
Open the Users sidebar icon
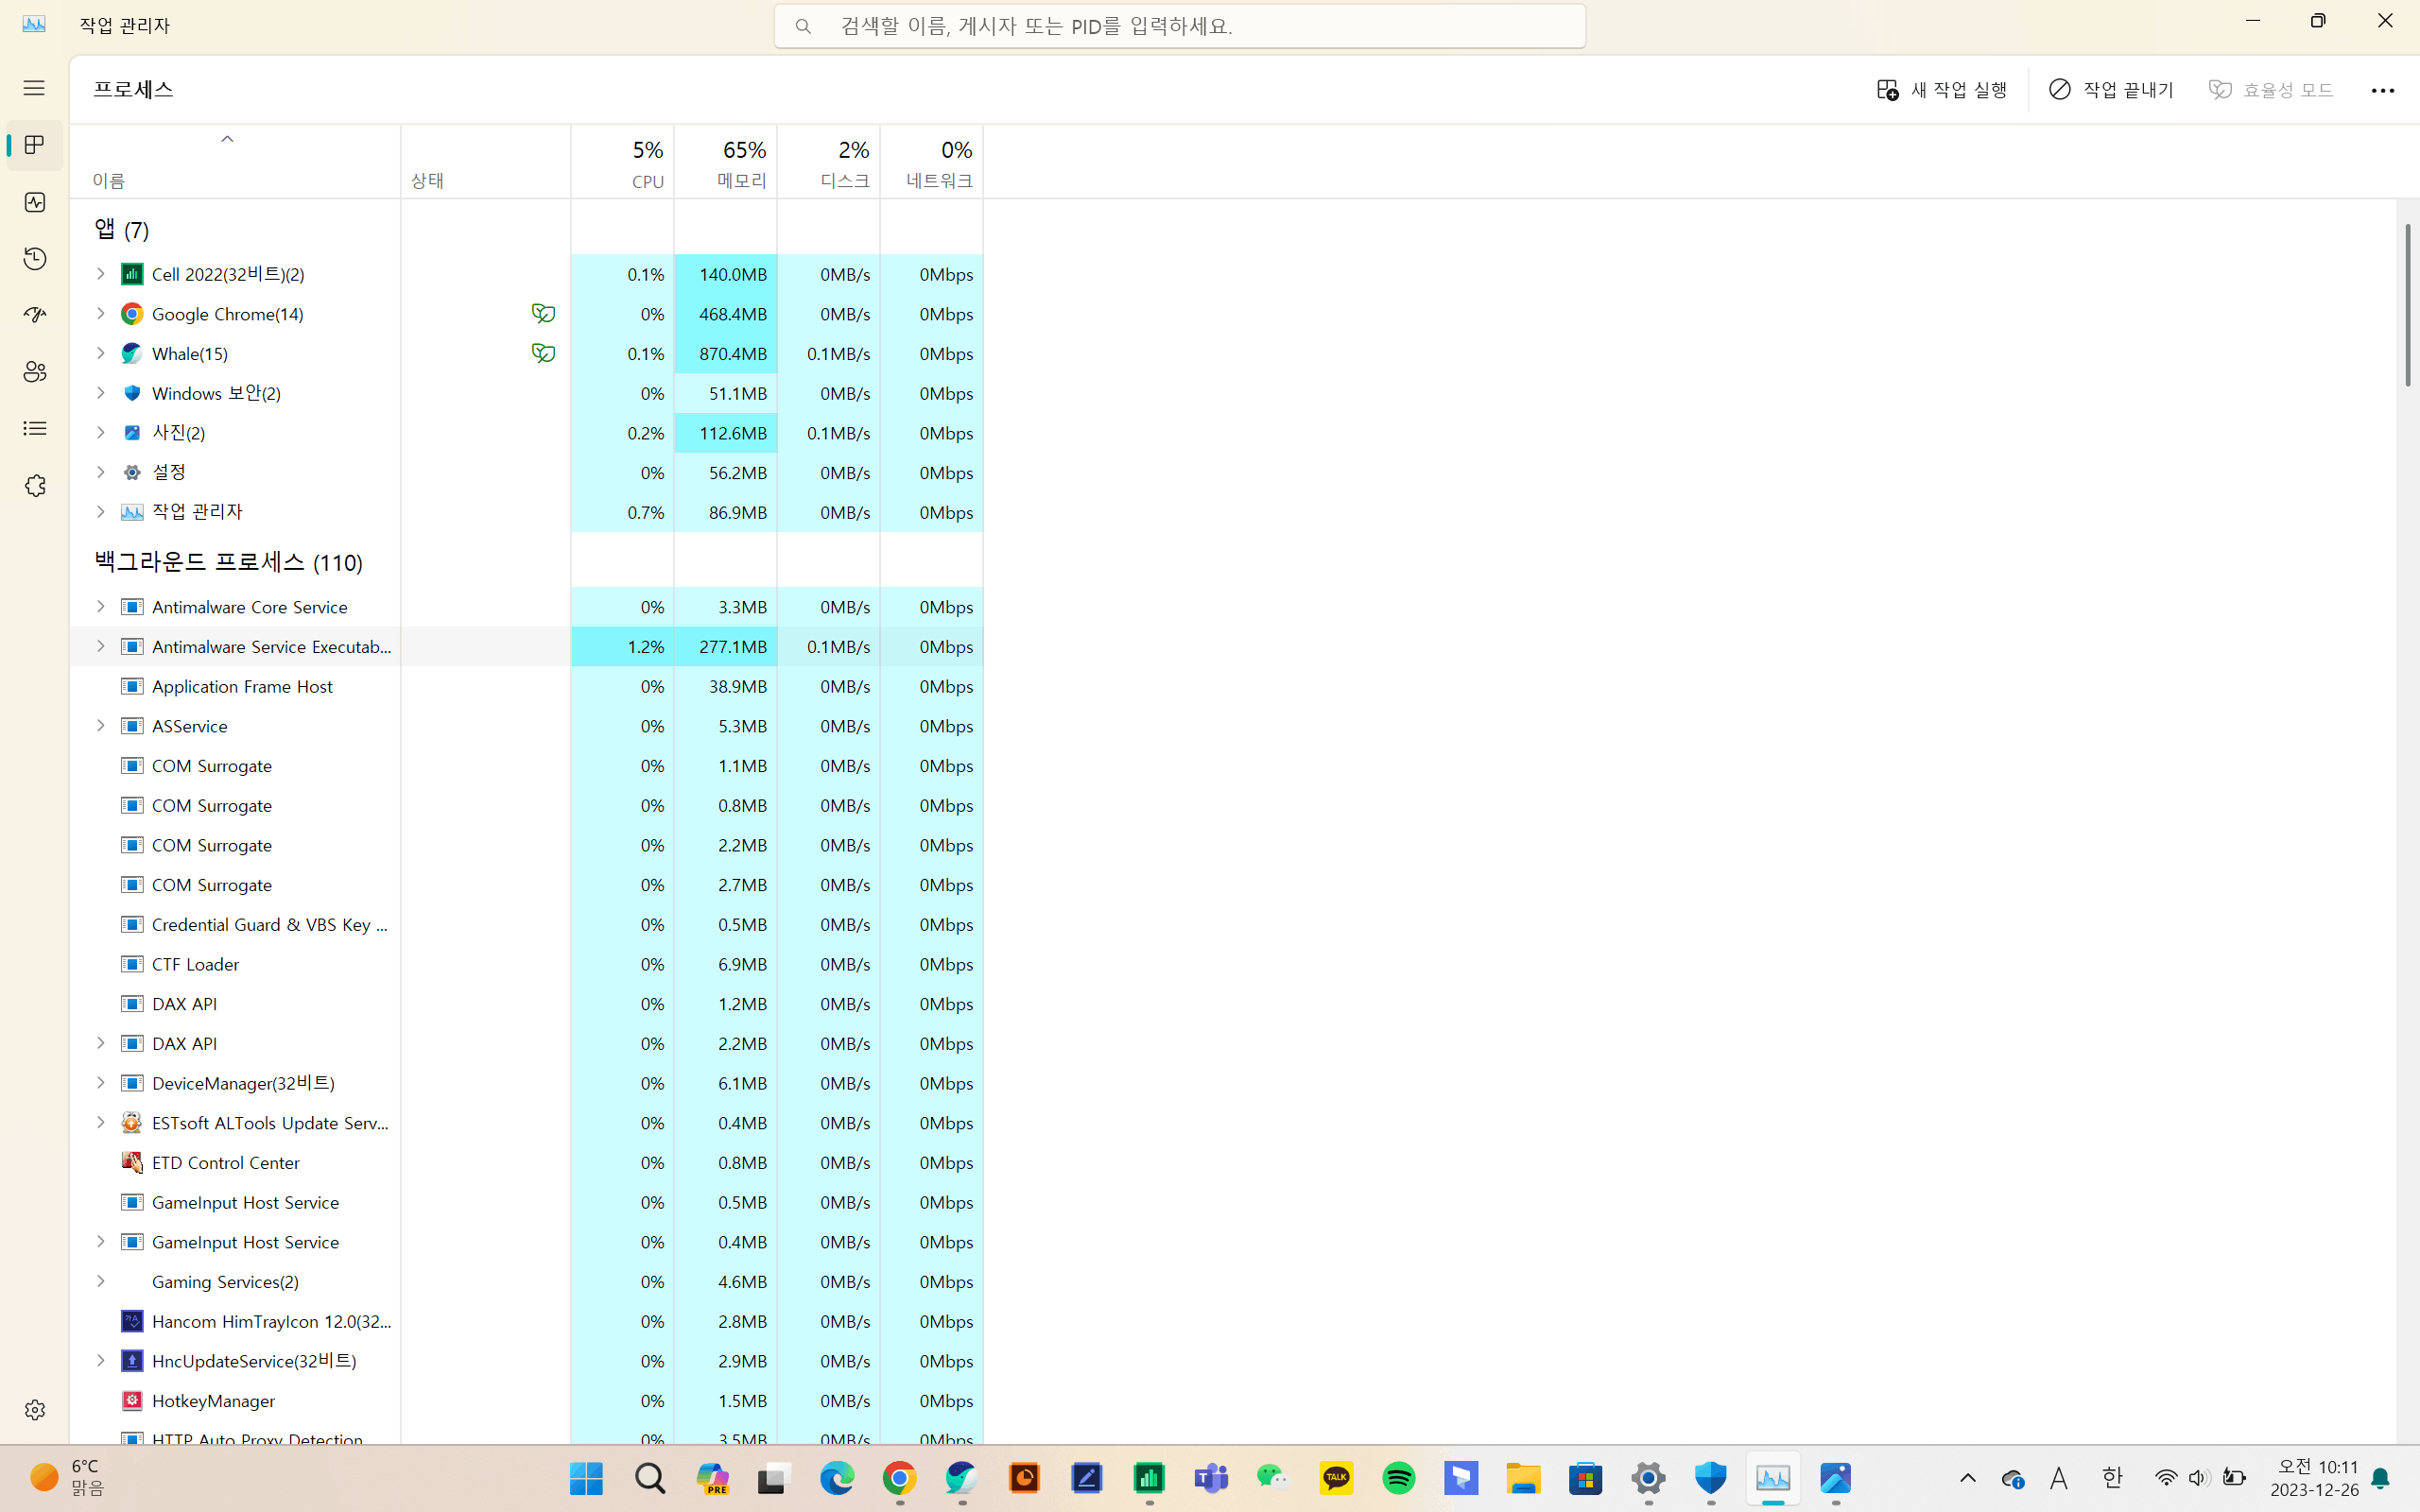click(35, 372)
